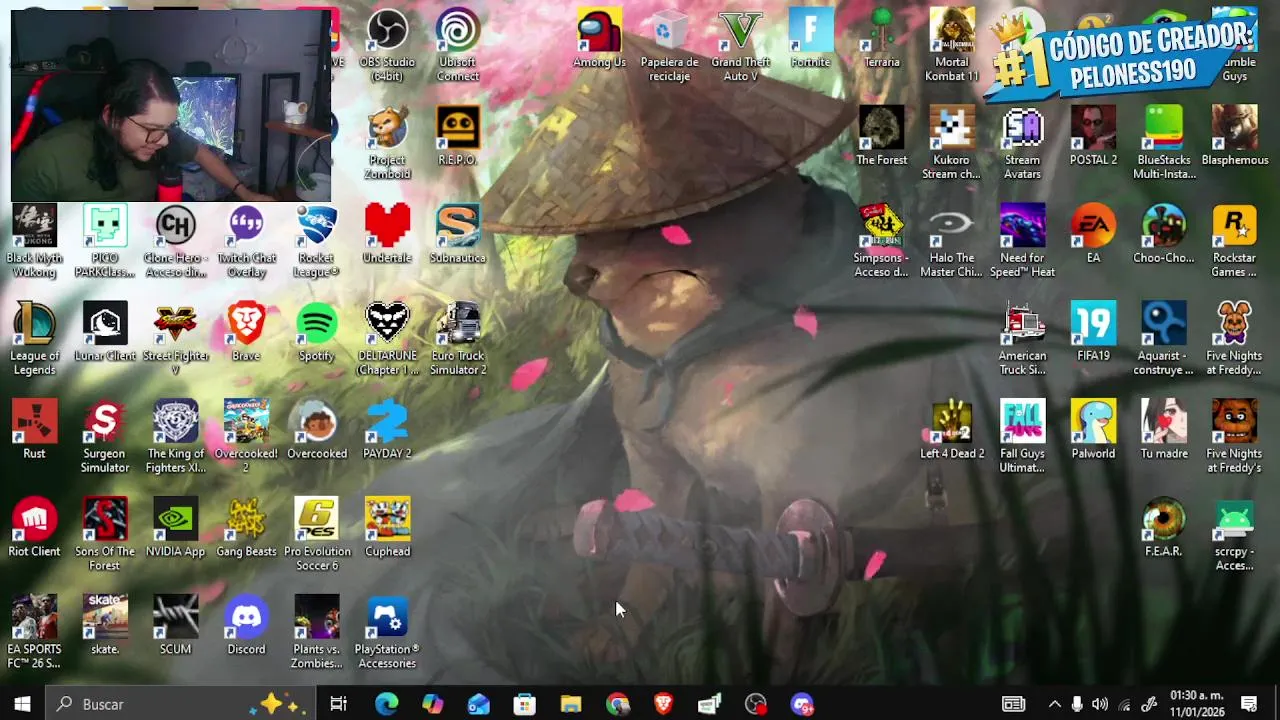The width and height of the screenshot is (1280, 720).
Task: Open Need for Speed Heat shortcut
Action: (1022, 241)
